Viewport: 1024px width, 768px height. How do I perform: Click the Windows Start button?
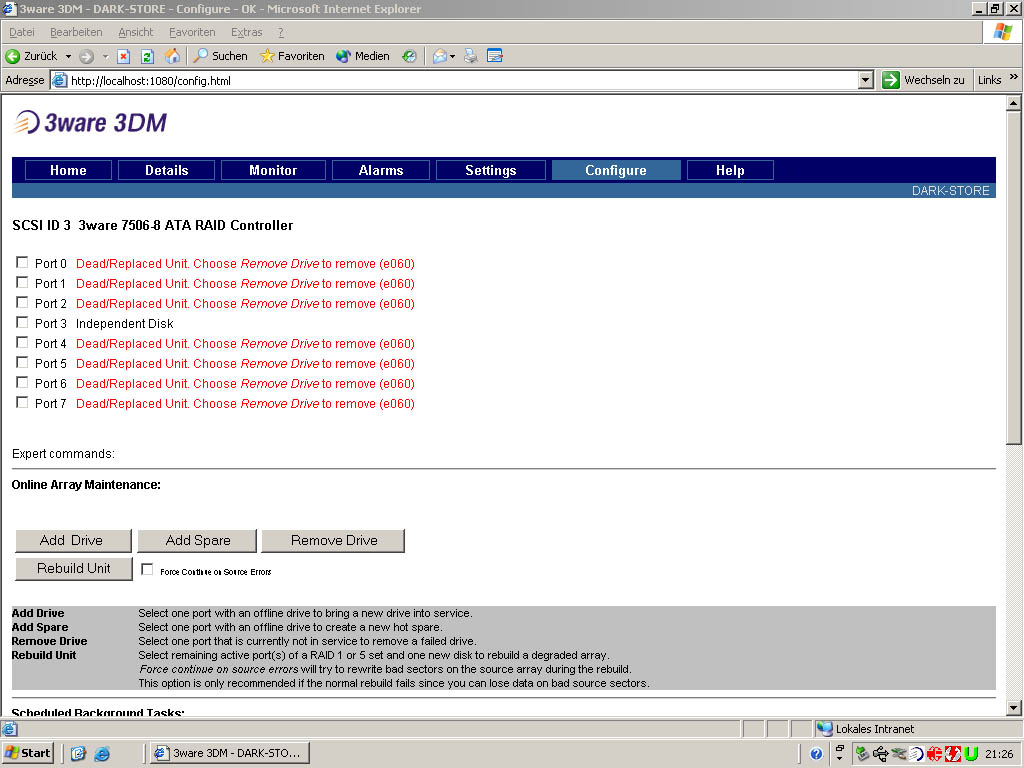coord(28,753)
